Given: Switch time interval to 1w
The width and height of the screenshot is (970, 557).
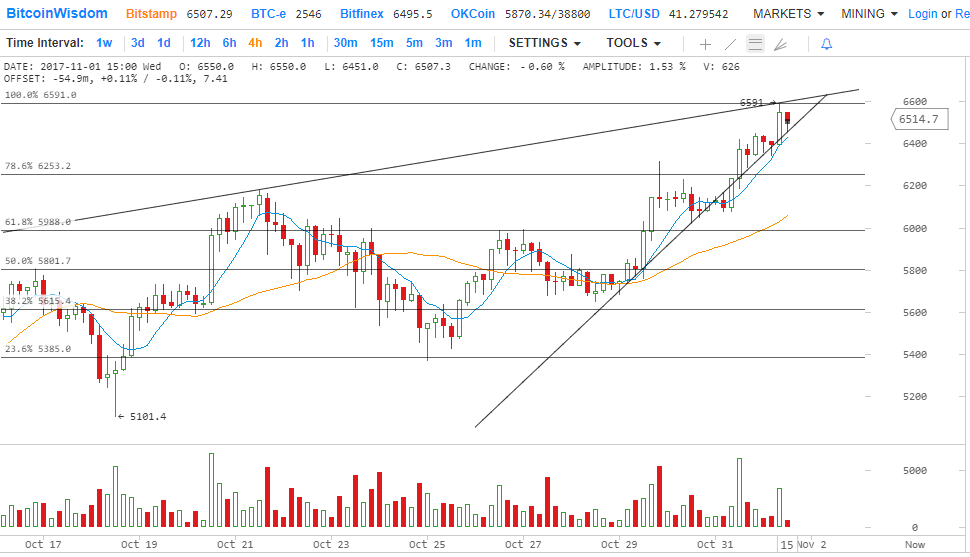Looking at the screenshot, I should point(104,43).
